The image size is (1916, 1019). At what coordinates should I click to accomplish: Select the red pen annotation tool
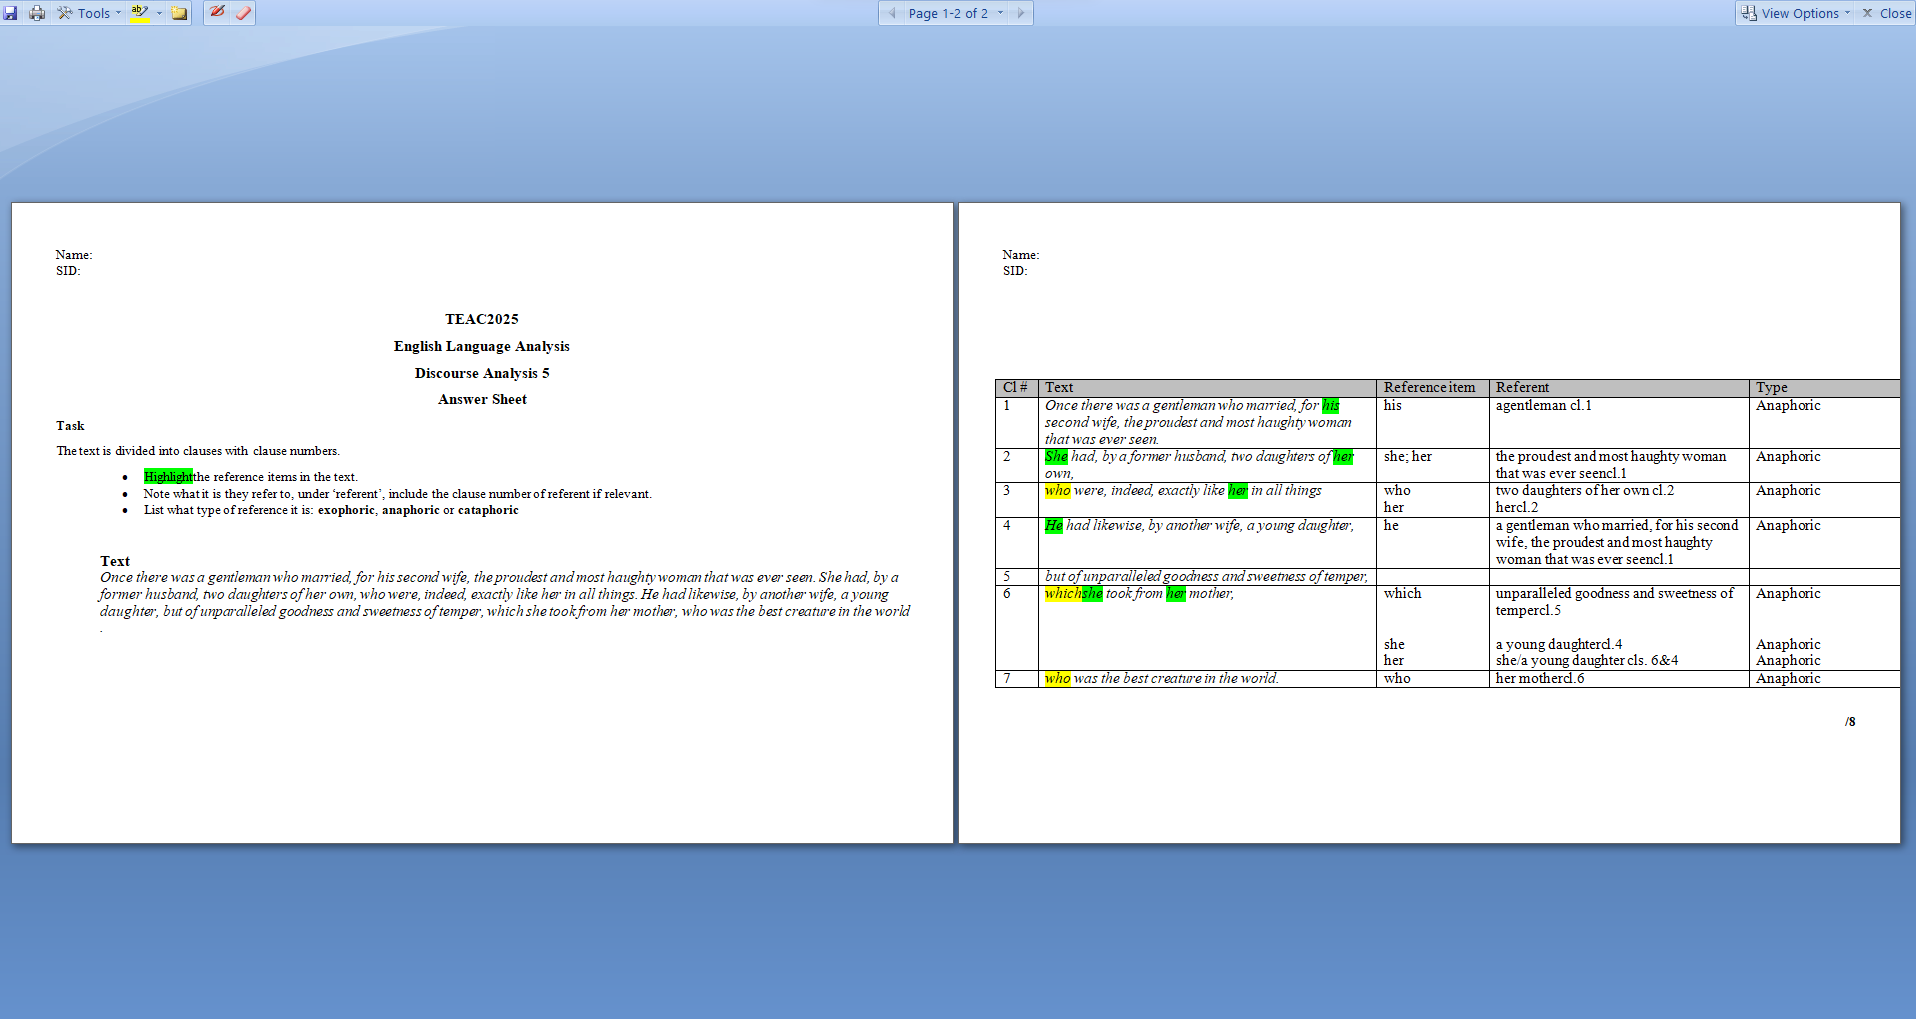tap(218, 13)
